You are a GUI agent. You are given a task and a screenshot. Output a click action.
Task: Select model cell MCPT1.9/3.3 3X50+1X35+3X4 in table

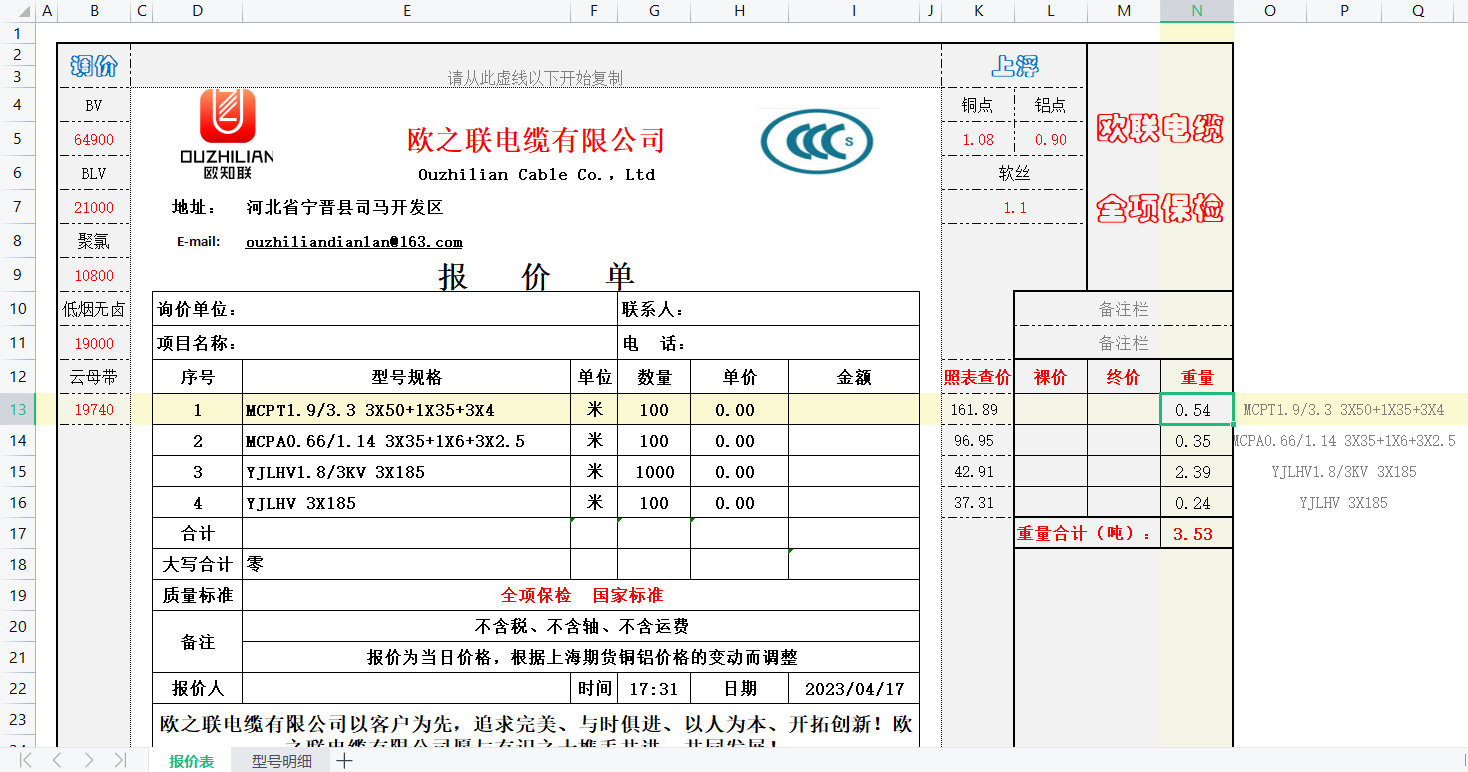[406, 410]
